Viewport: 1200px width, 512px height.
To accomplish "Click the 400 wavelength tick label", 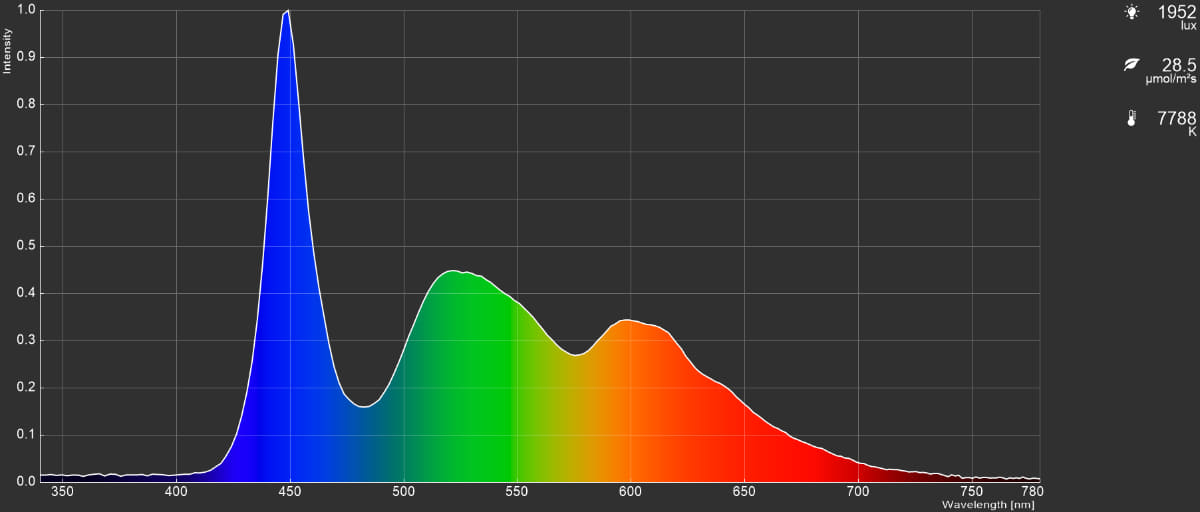I will point(176,492).
